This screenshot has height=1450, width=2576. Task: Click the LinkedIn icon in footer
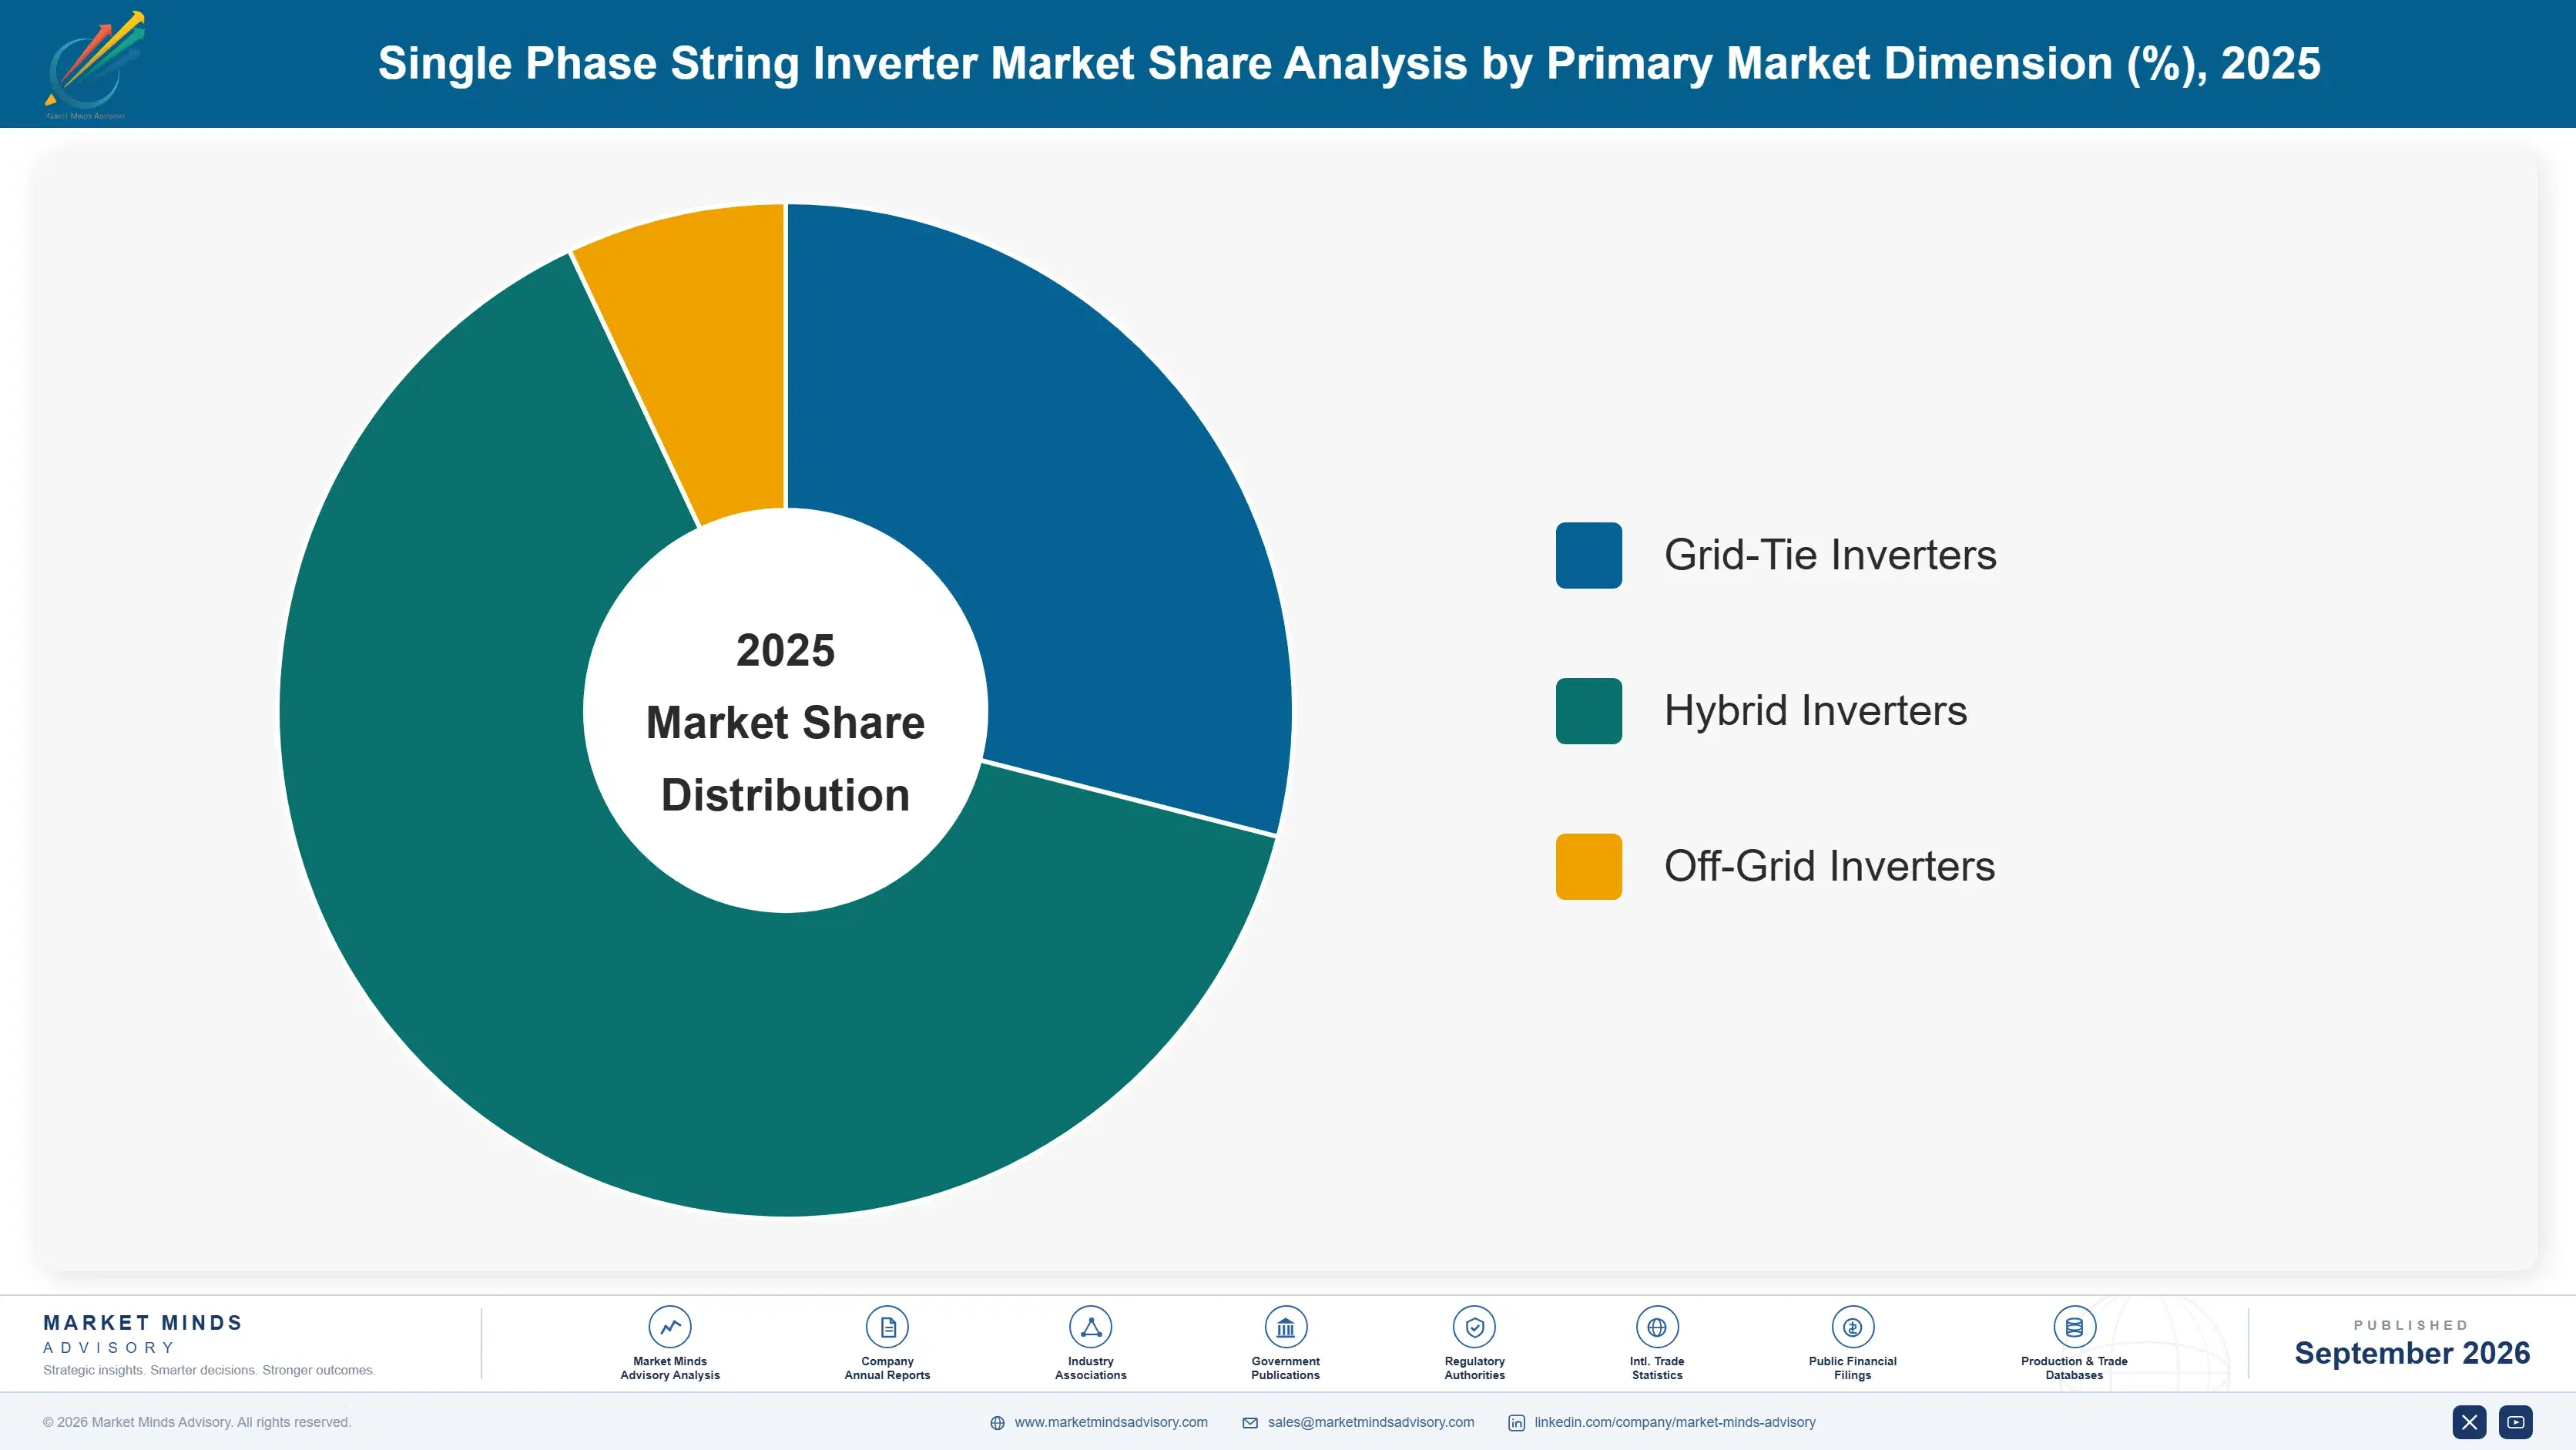1516,1423
